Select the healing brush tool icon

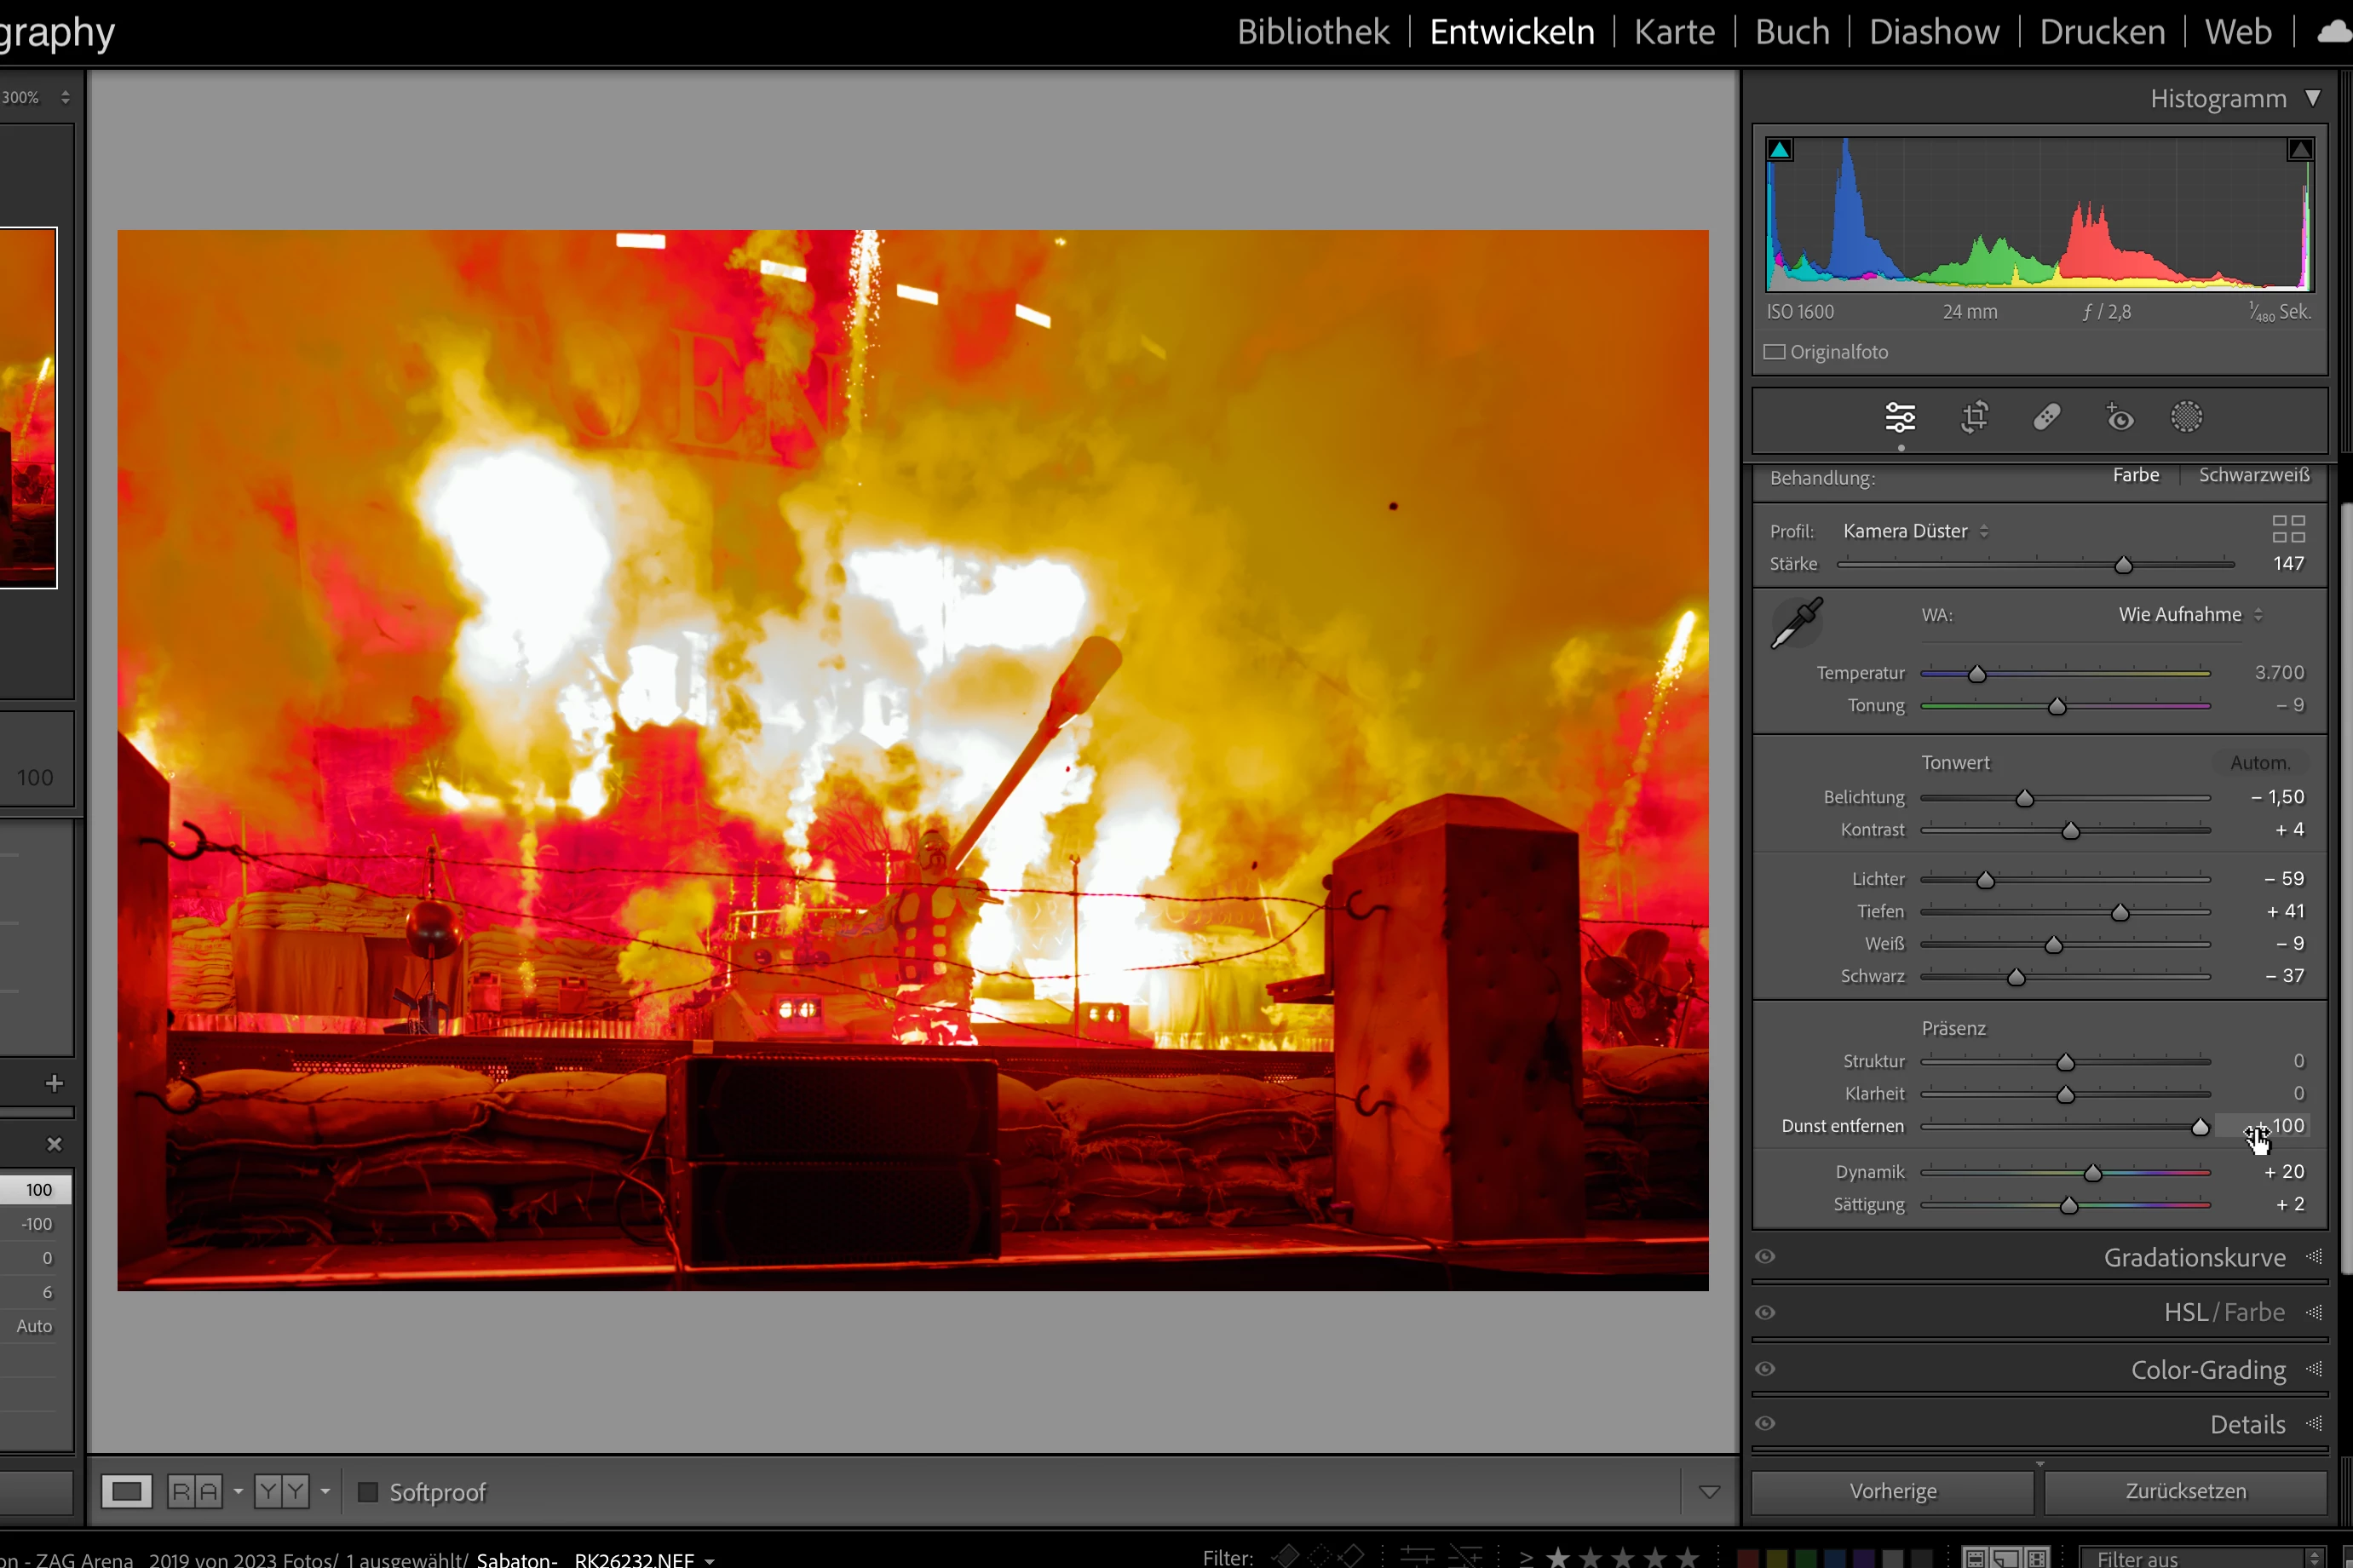click(x=2046, y=417)
